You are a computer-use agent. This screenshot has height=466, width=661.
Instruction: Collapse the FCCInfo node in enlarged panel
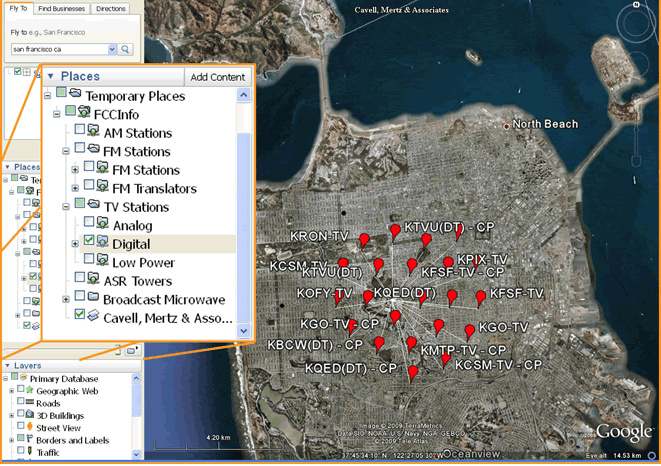(x=57, y=114)
